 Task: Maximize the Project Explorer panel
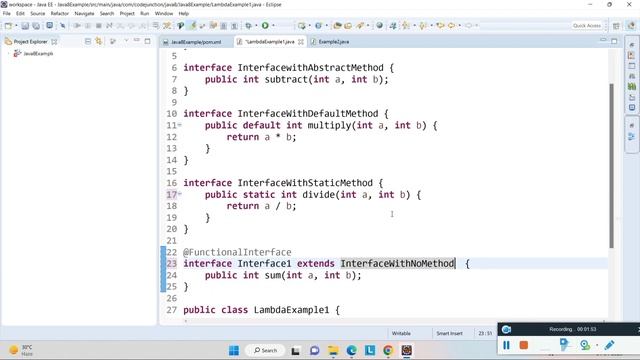point(147,41)
